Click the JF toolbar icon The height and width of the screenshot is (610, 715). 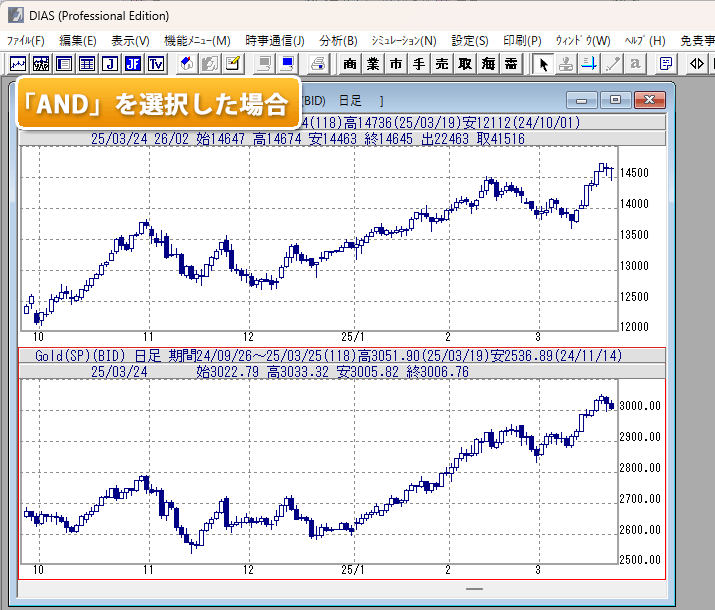133,64
